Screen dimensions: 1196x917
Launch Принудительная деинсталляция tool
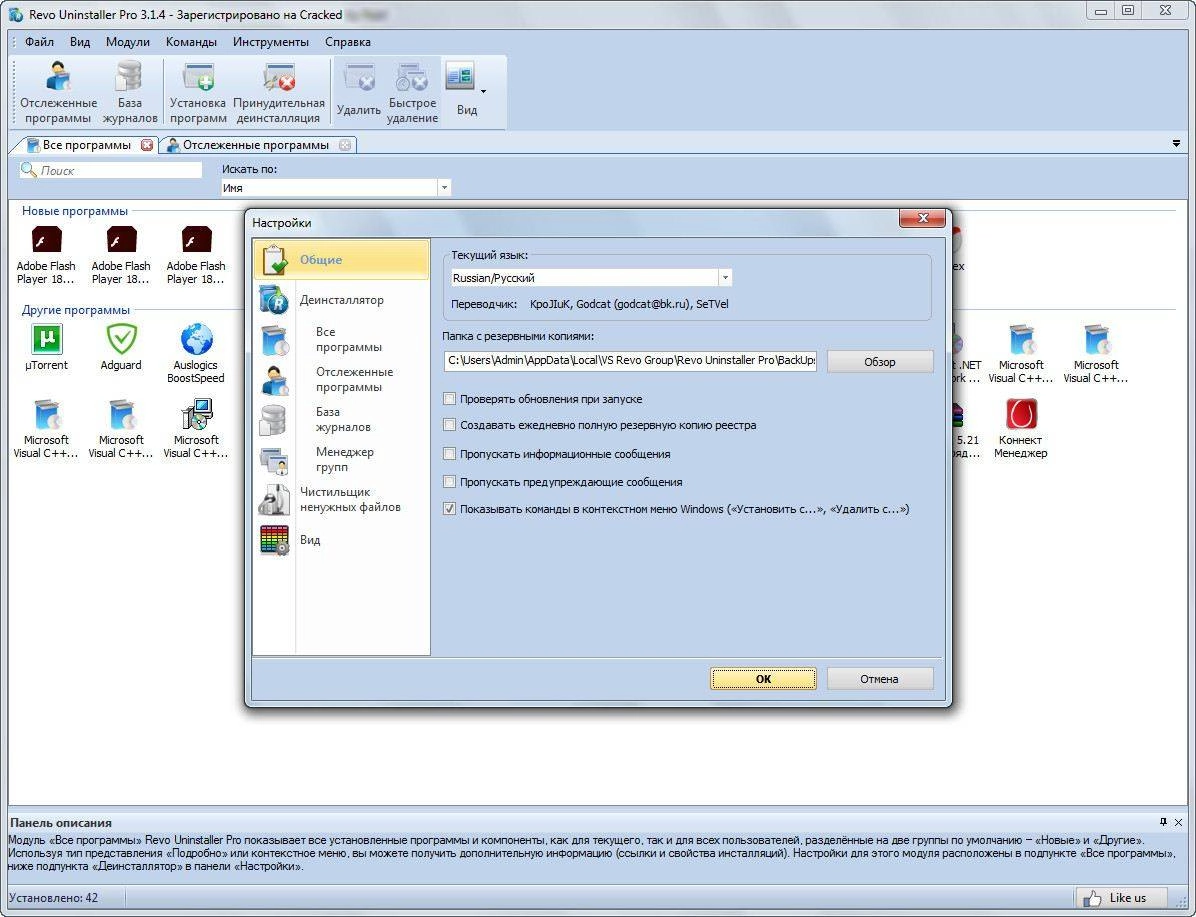[278, 92]
